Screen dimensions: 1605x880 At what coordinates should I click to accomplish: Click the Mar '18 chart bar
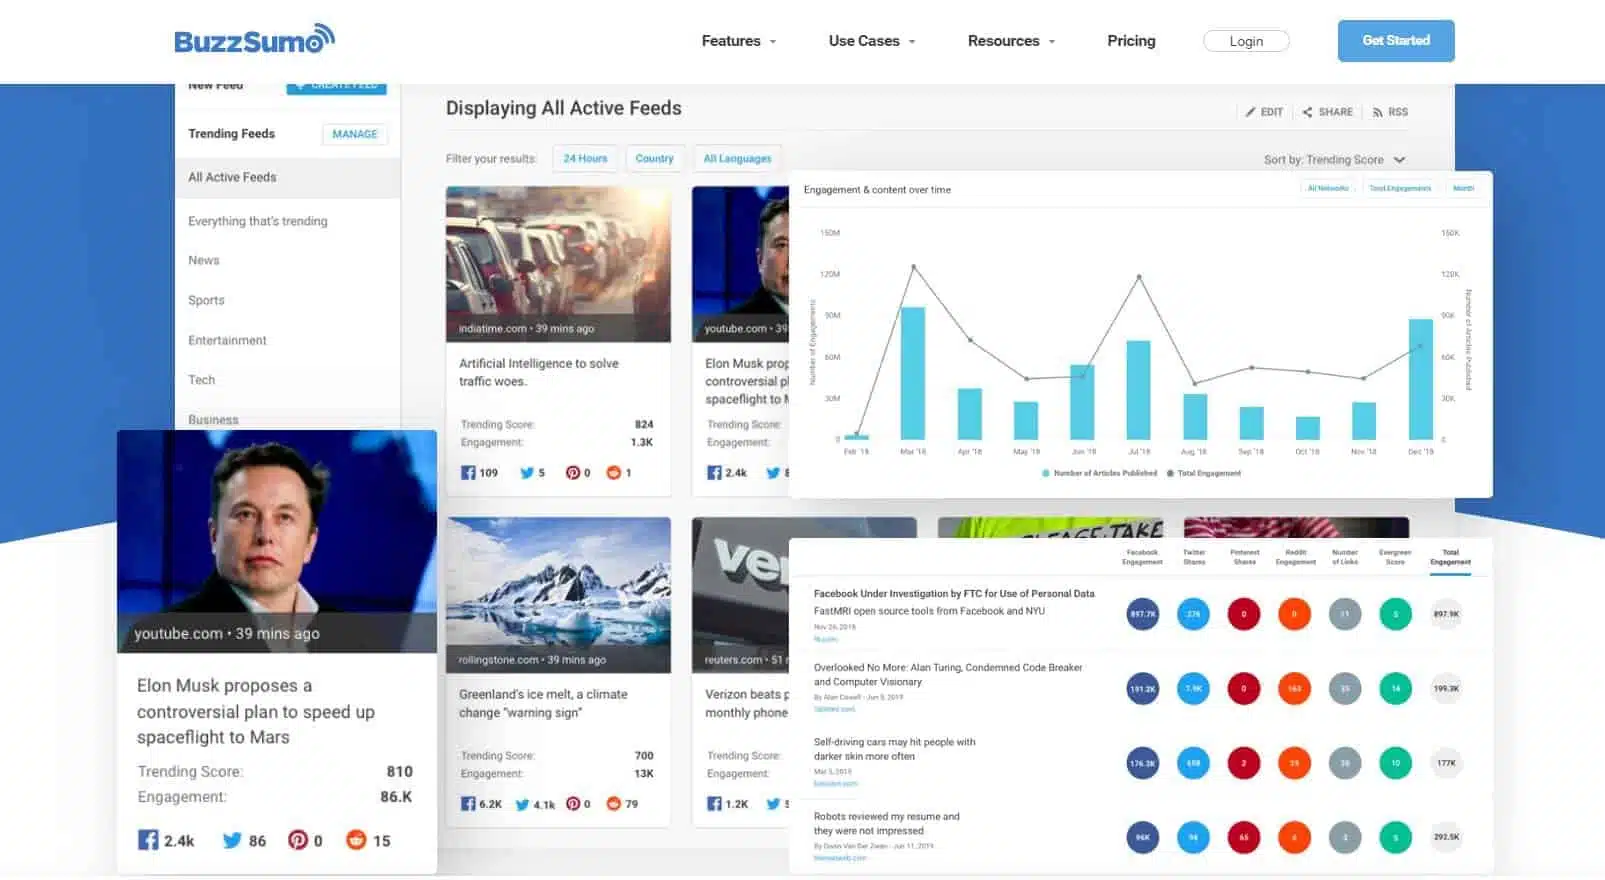click(912, 373)
